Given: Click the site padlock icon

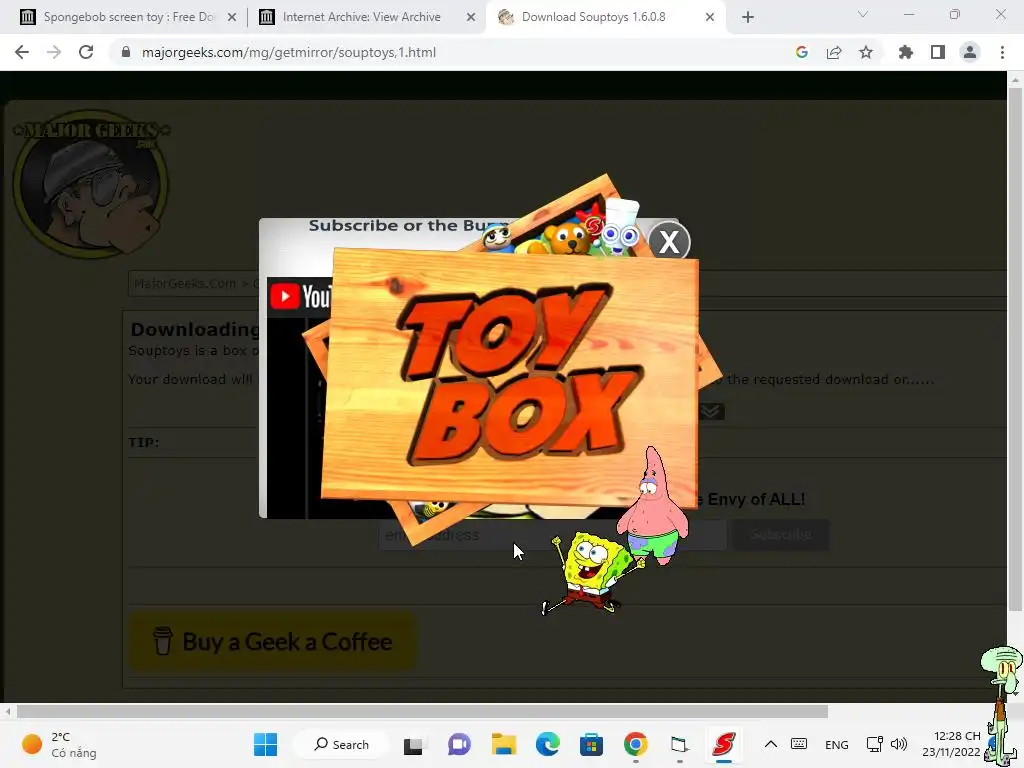Looking at the screenshot, I should [x=126, y=52].
